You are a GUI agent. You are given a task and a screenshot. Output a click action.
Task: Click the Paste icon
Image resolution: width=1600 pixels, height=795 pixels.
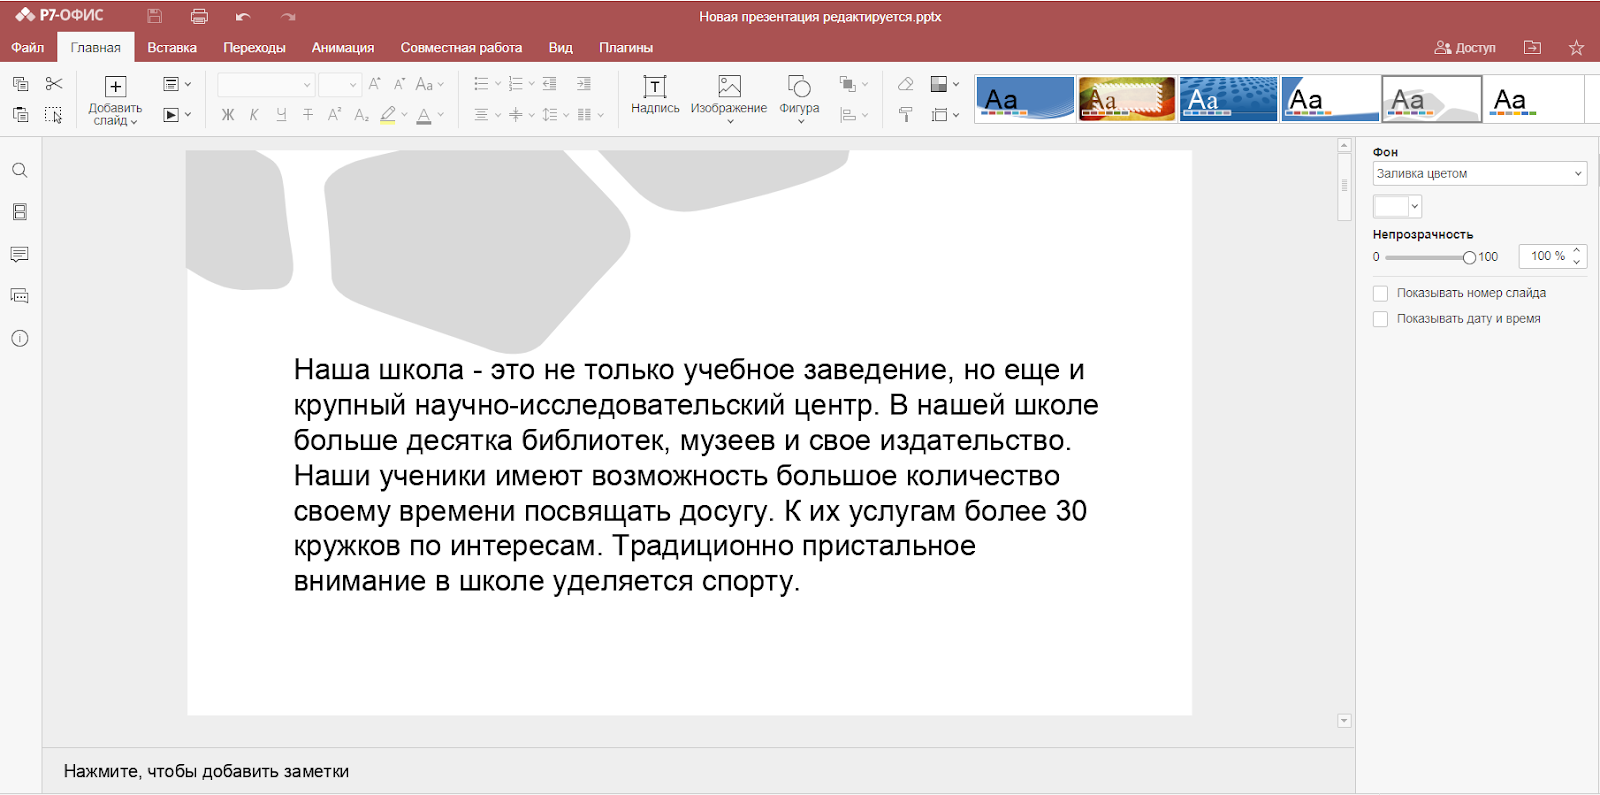(20, 115)
